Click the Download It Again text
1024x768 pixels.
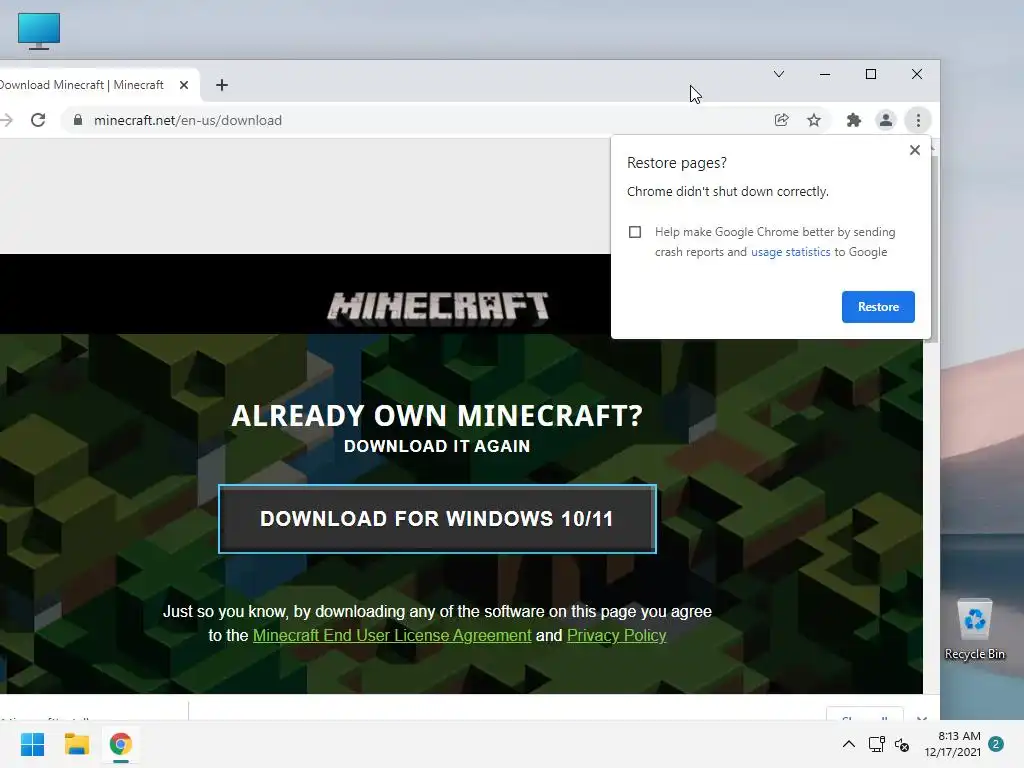(x=437, y=446)
